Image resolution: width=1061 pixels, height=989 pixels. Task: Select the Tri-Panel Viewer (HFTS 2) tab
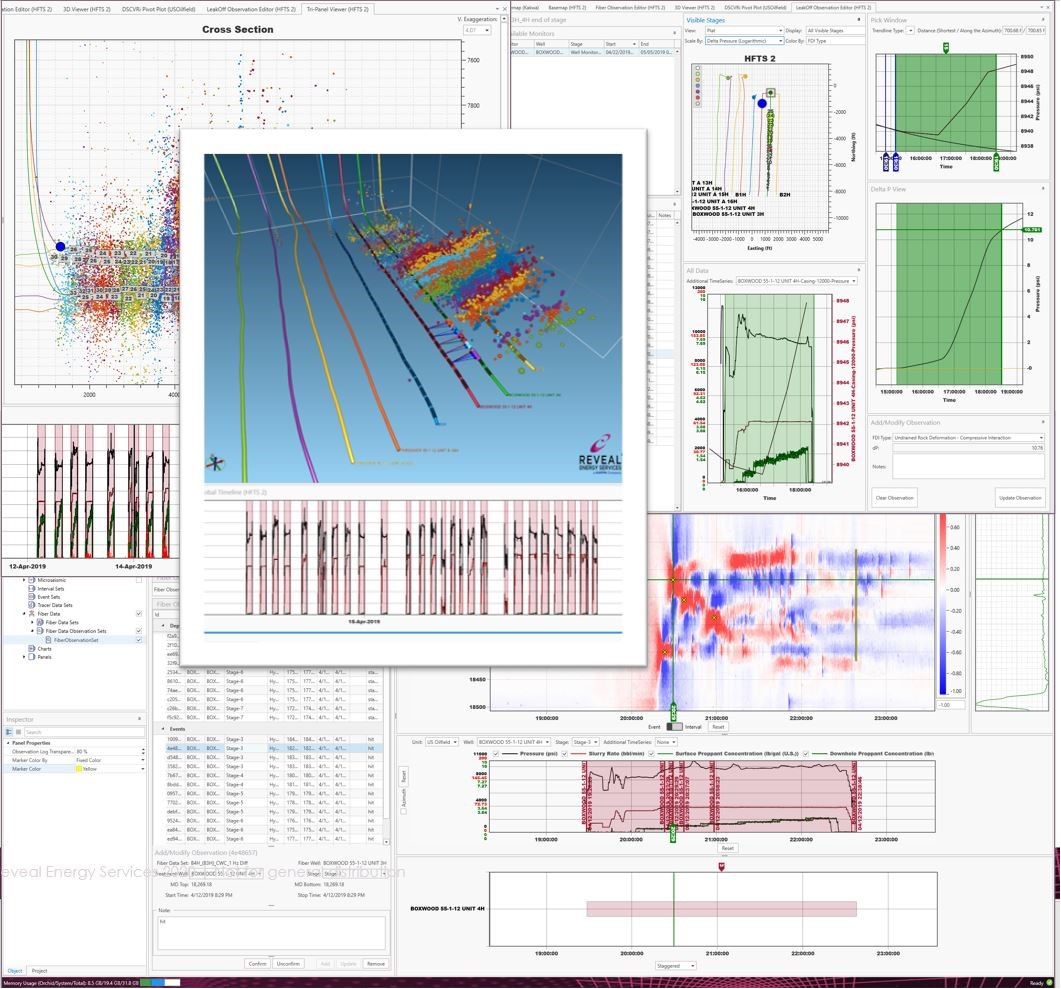[338, 9]
